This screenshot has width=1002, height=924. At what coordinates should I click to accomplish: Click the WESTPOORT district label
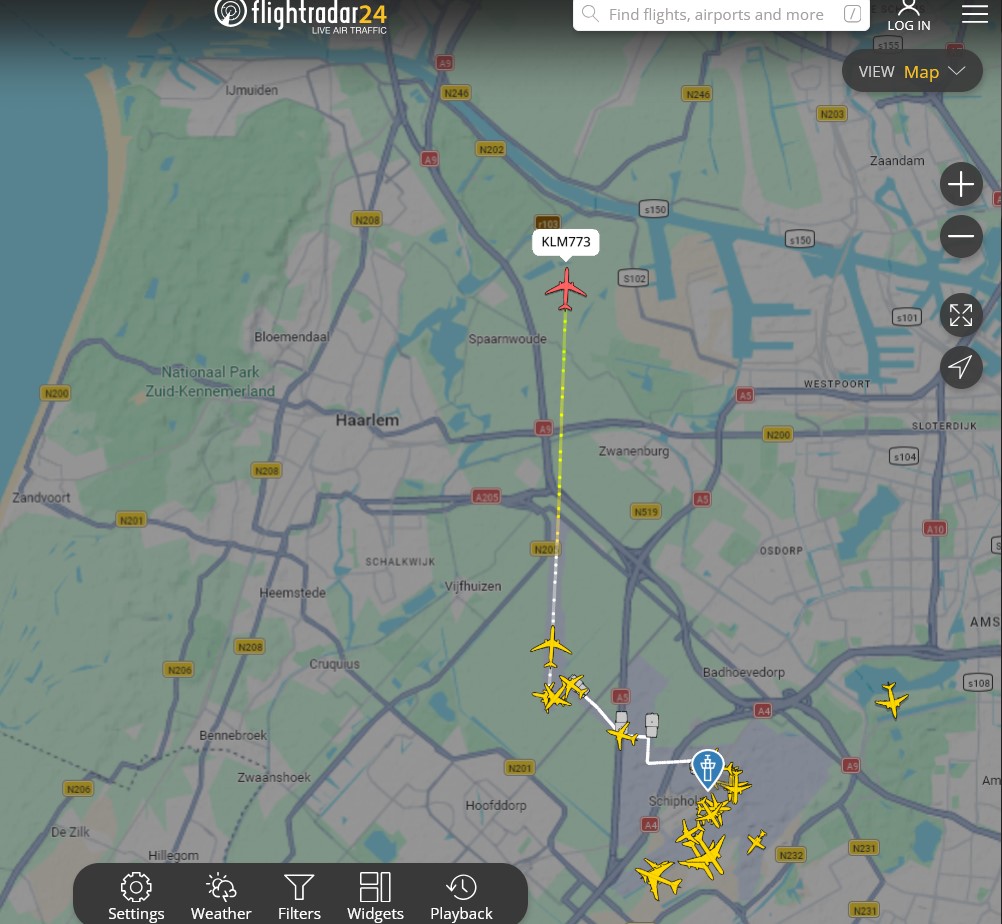pos(837,384)
